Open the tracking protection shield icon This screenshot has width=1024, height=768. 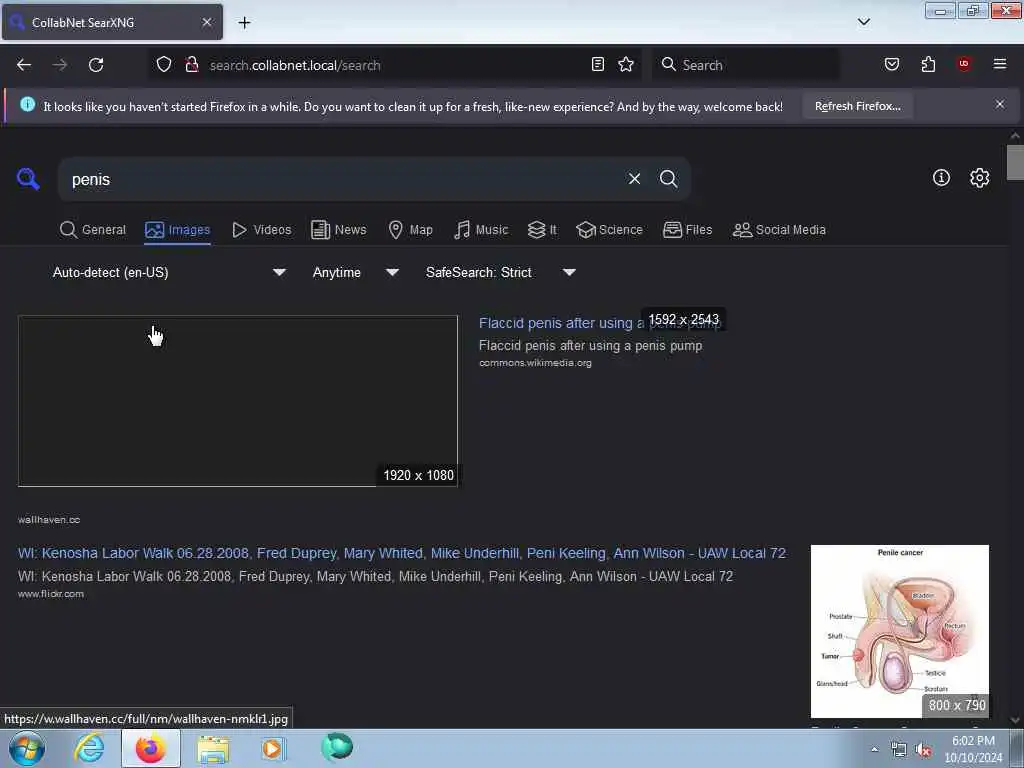coord(164,64)
